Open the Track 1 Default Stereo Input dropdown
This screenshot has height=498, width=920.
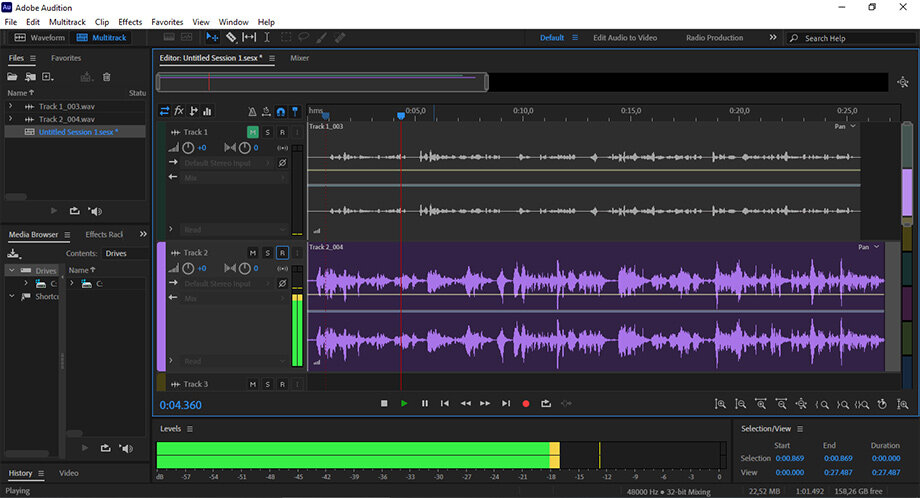pos(228,162)
